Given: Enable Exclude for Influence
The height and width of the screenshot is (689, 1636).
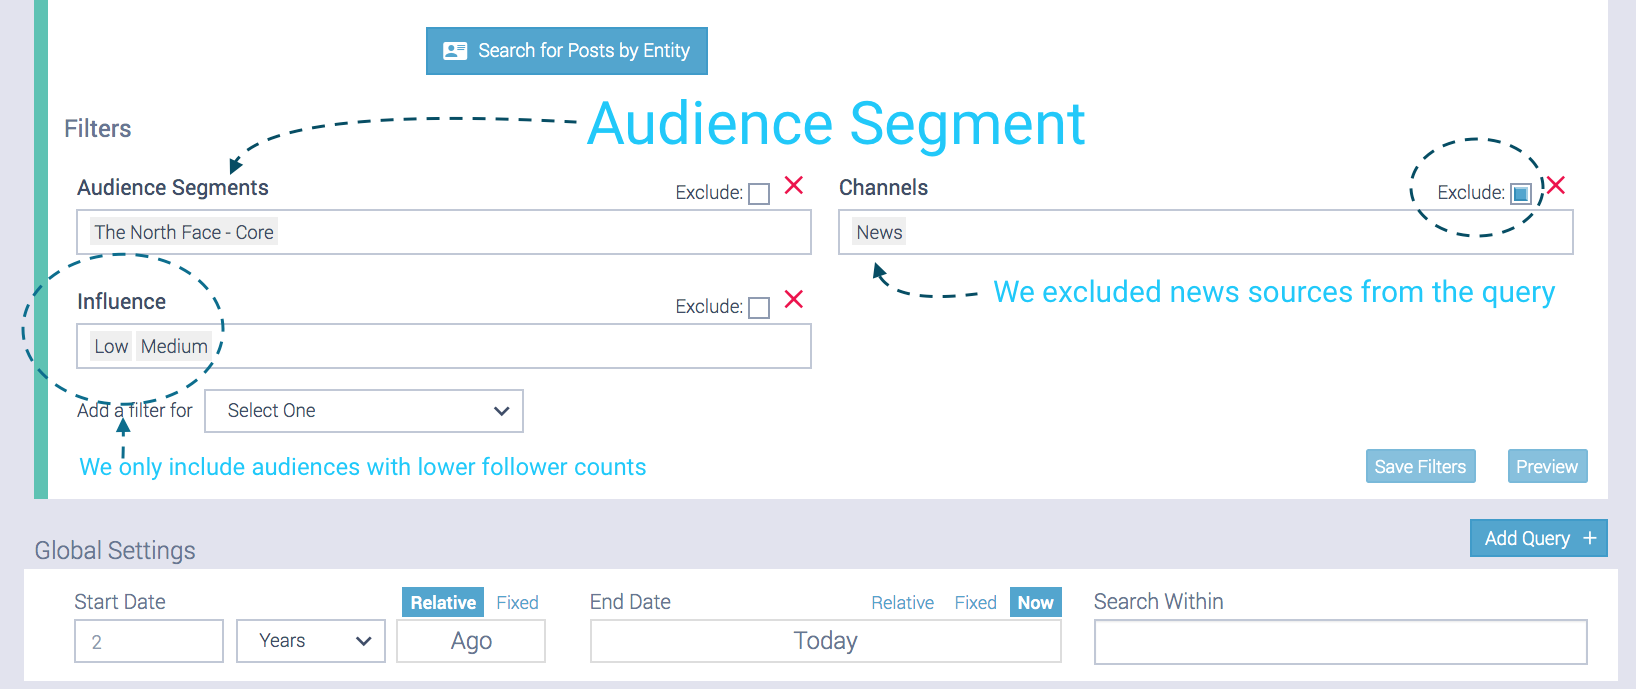Looking at the screenshot, I should pos(759,307).
